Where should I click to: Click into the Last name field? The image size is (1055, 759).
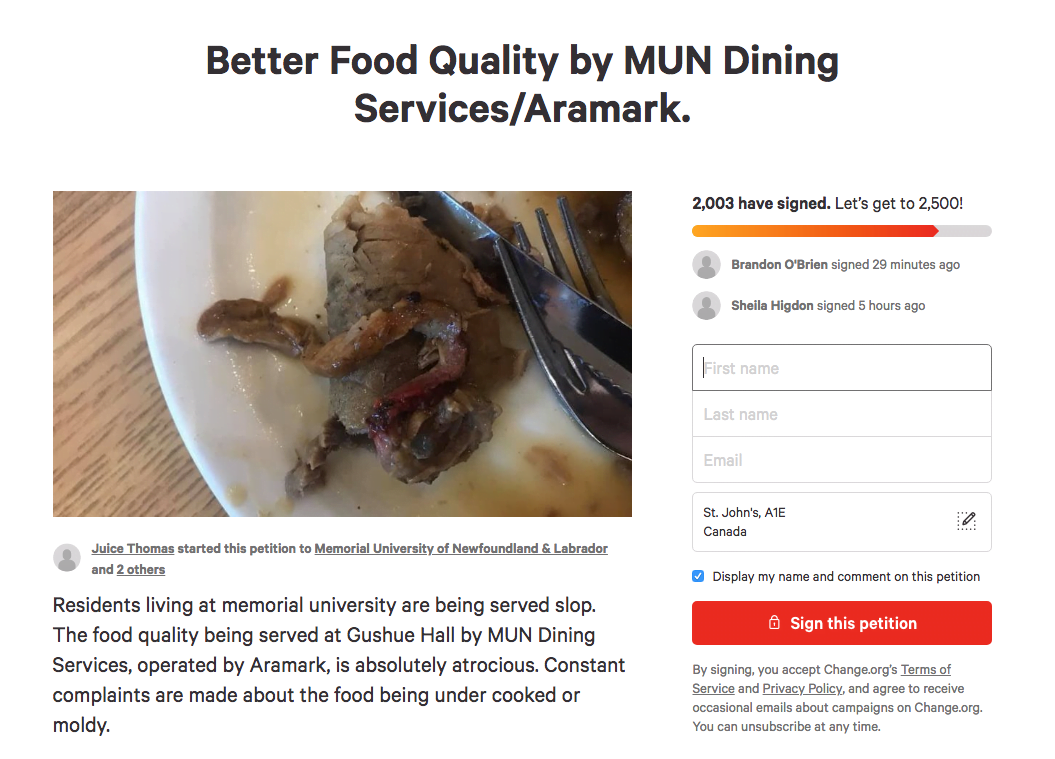[841, 414]
